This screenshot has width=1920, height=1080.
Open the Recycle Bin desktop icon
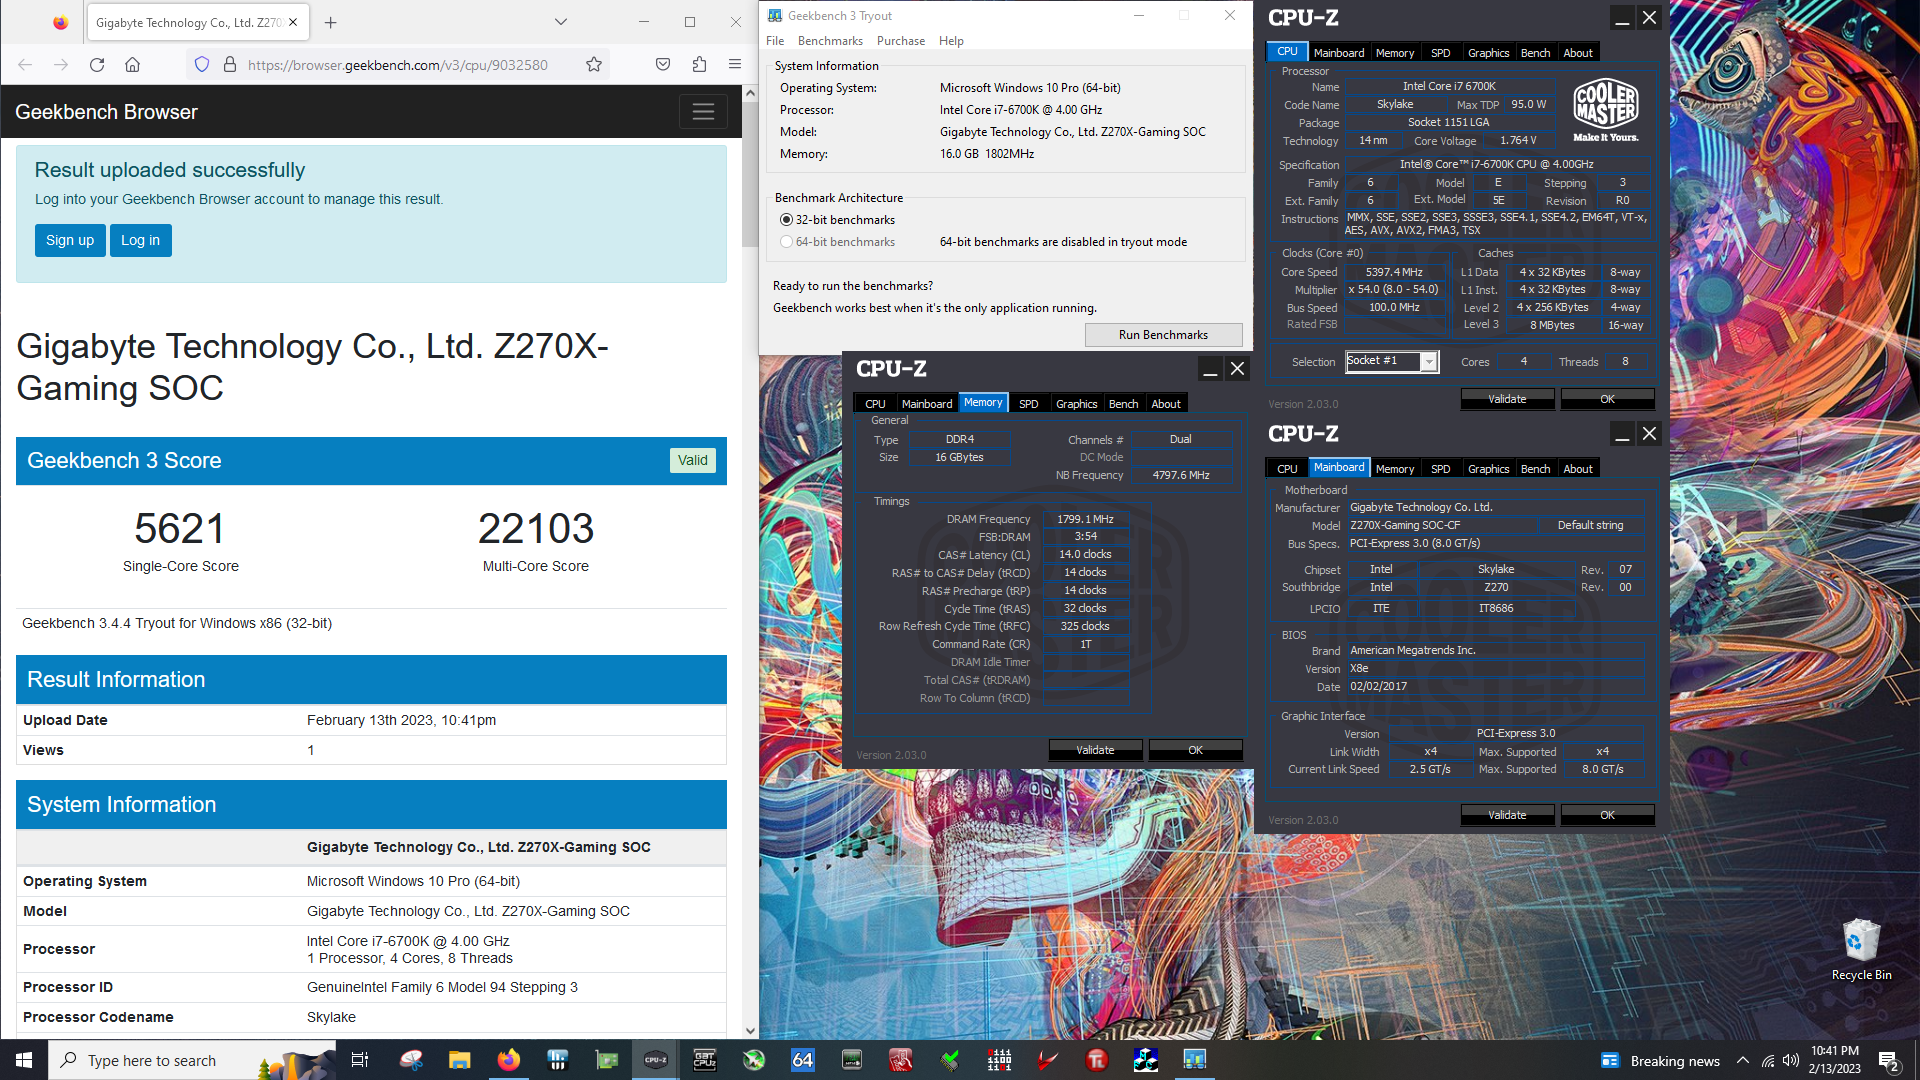pyautogui.click(x=1861, y=949)
